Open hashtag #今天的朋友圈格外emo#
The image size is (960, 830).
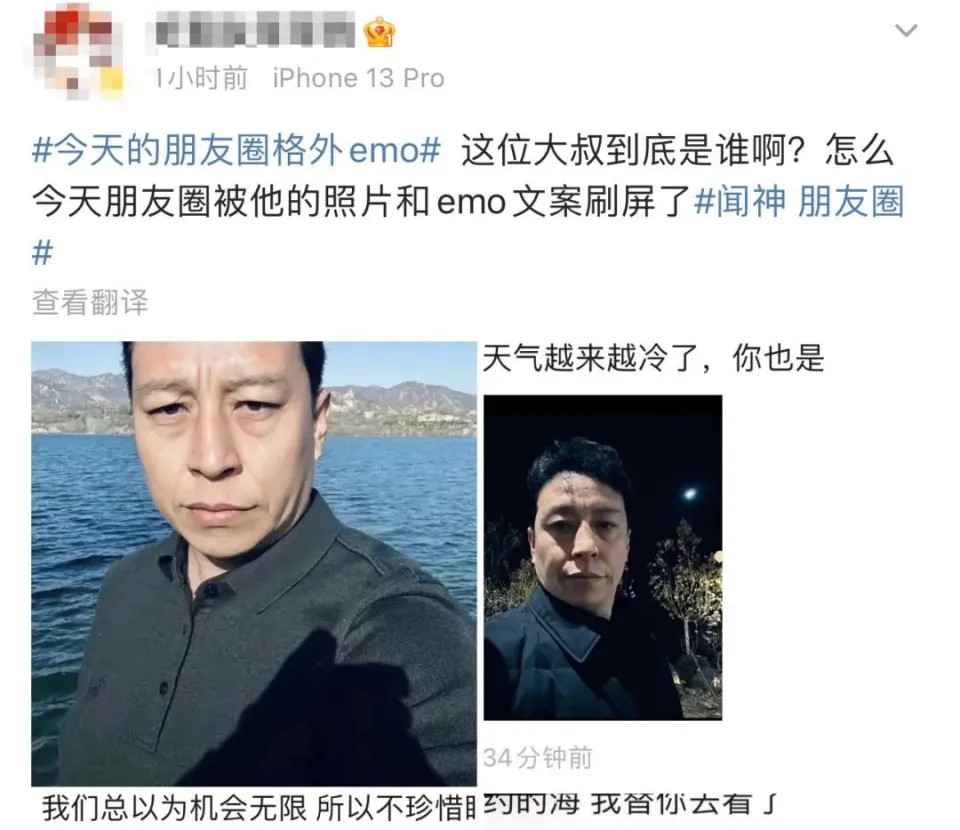[x=236, y=151]
